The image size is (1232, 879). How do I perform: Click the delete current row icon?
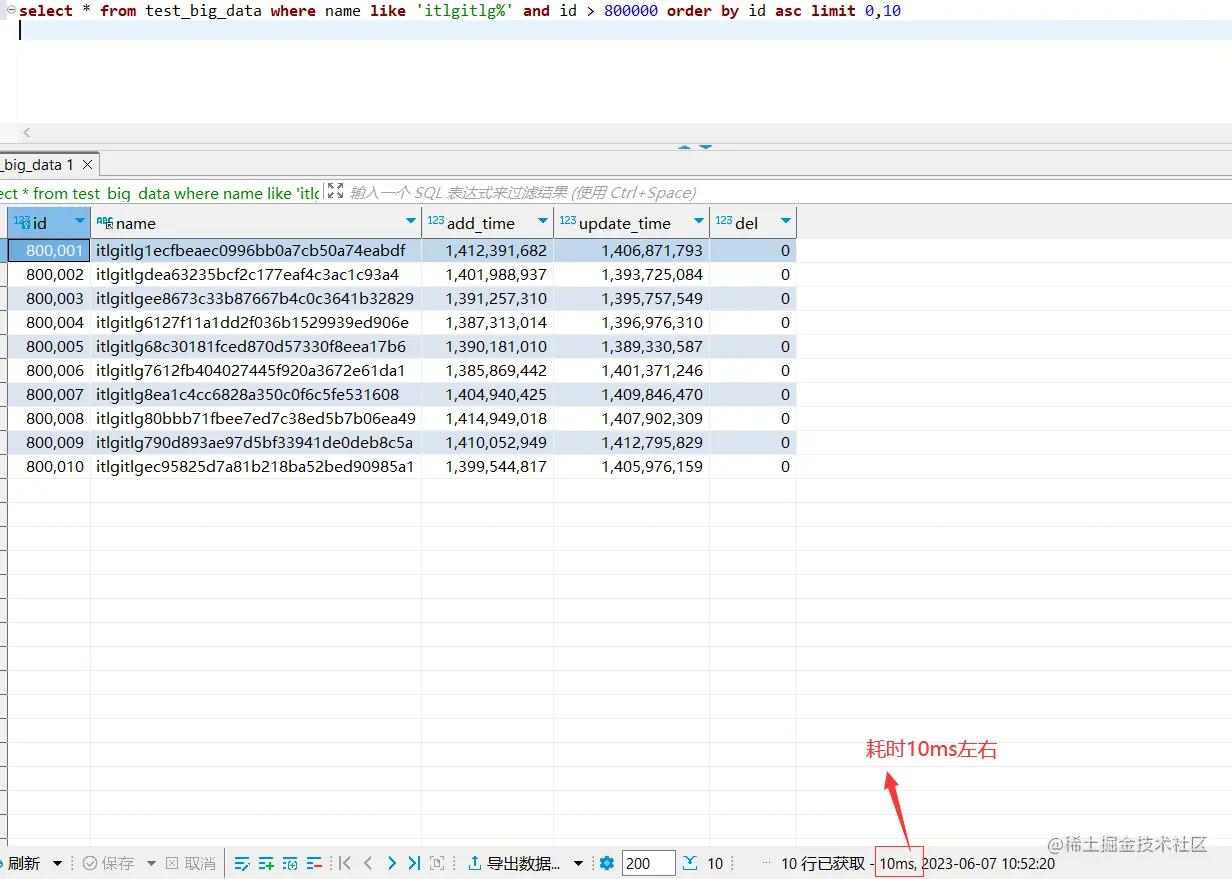[314, 863]
